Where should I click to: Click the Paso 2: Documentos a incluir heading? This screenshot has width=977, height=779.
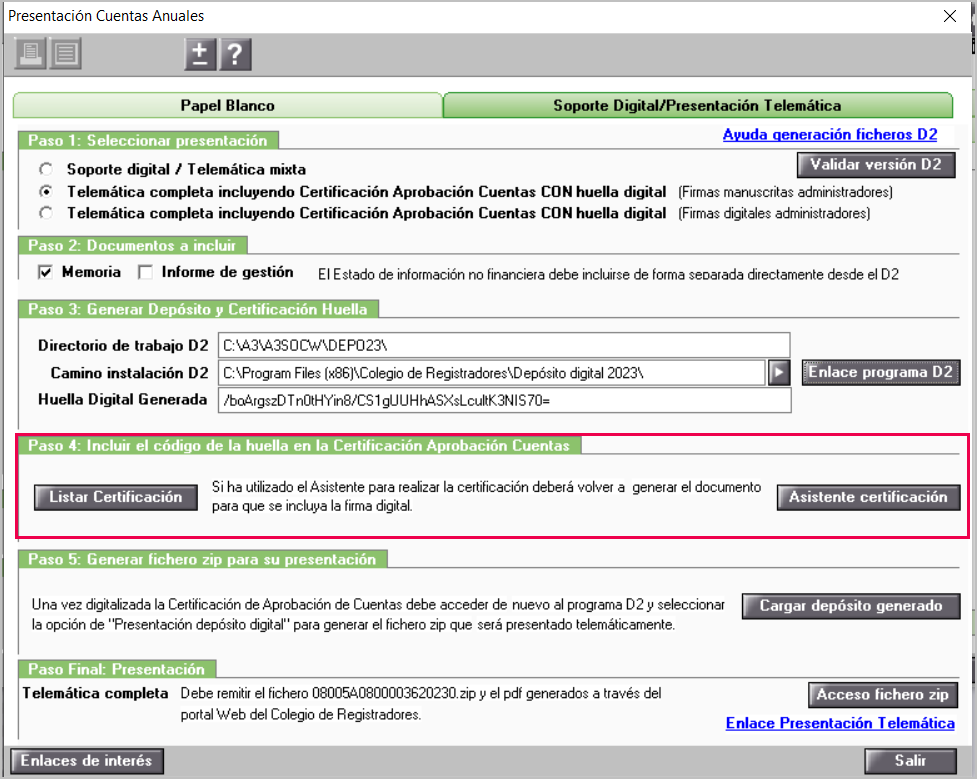[132, 246]
